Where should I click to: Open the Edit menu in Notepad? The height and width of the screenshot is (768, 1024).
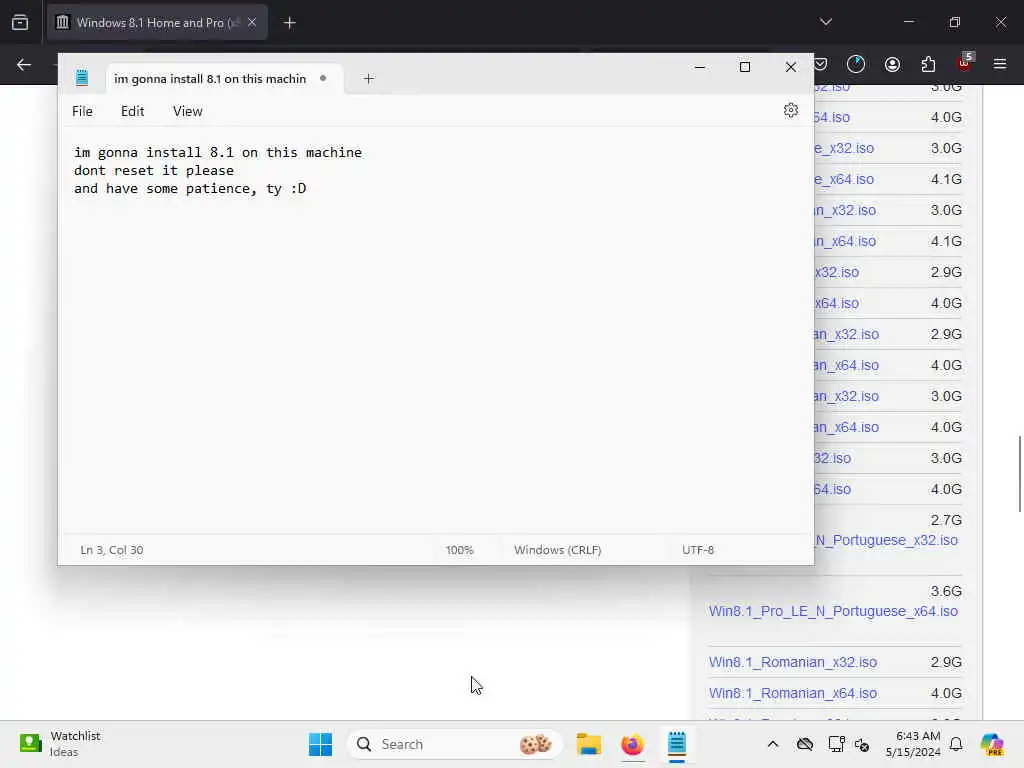coord(133,111)
